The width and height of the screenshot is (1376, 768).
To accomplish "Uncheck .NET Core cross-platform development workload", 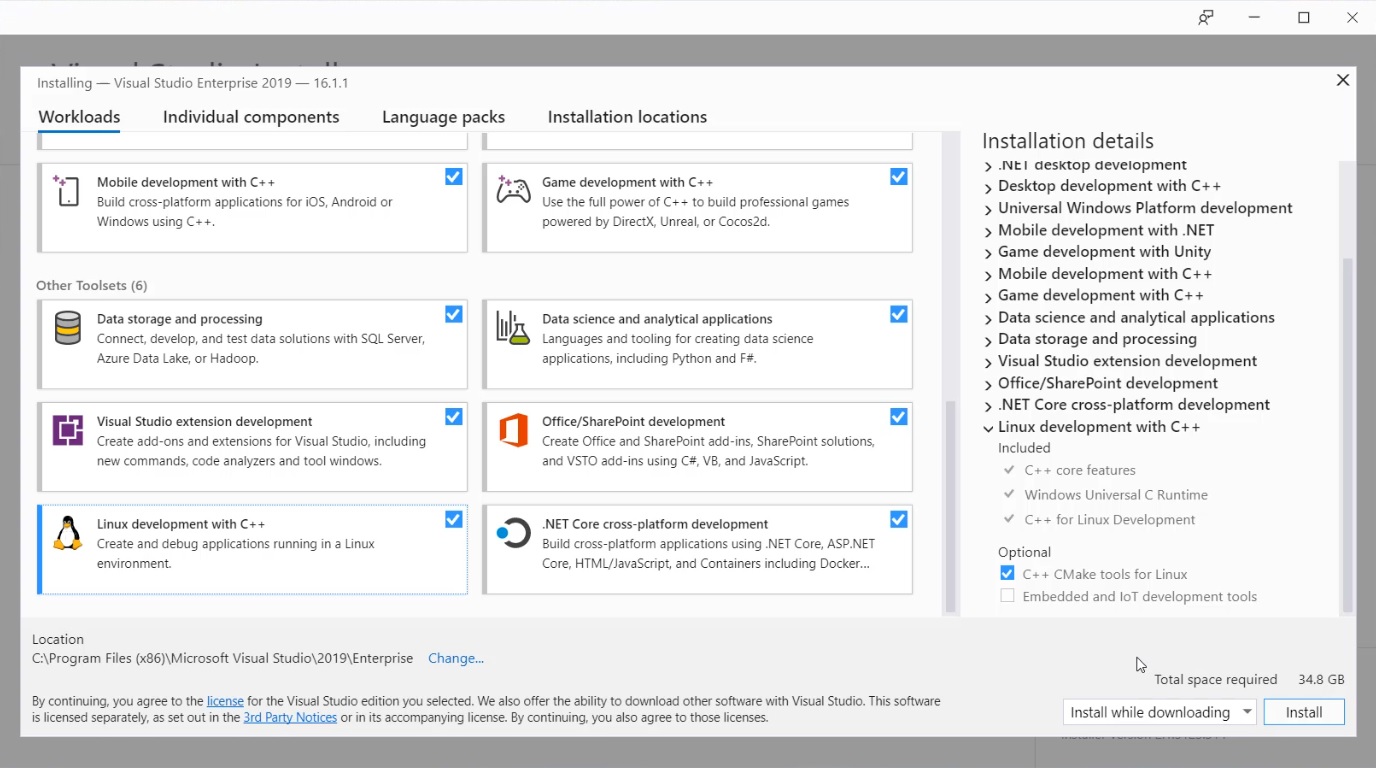I will click(899, 520).
